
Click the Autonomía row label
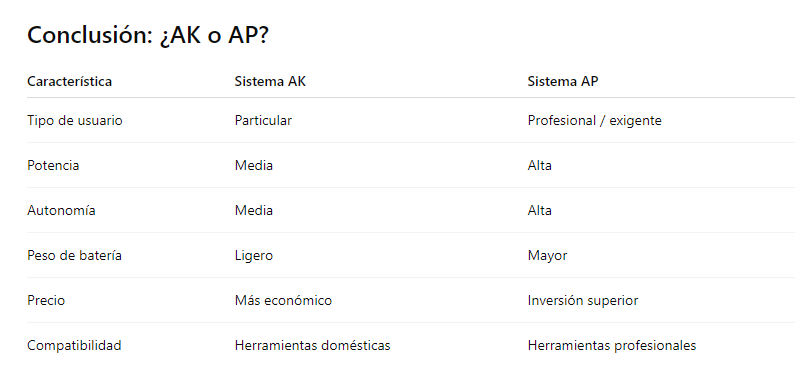[x=61, y=210]
